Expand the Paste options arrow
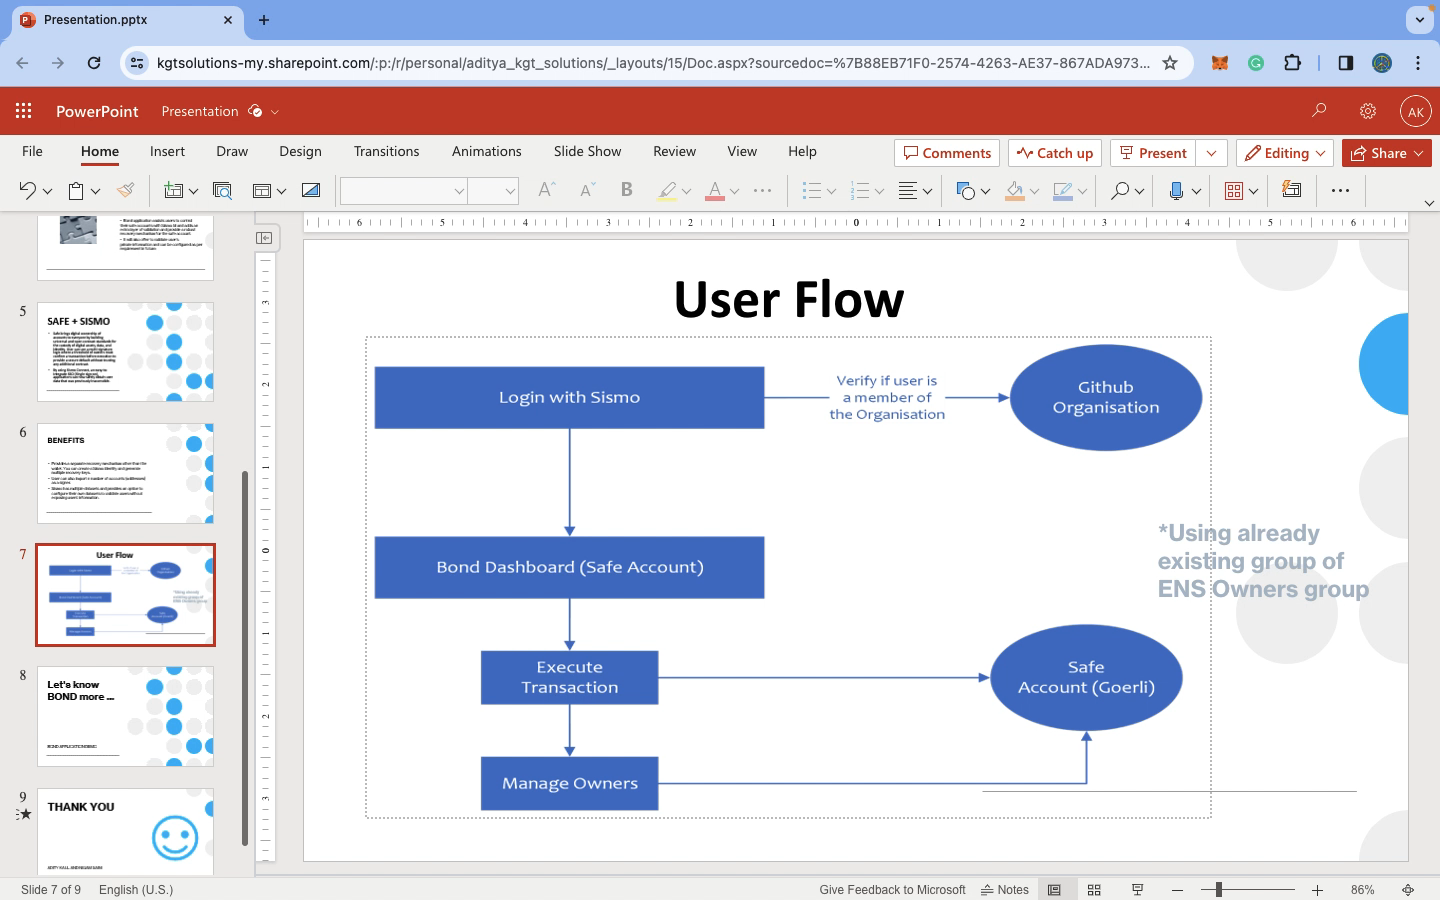 coord(95,191)
